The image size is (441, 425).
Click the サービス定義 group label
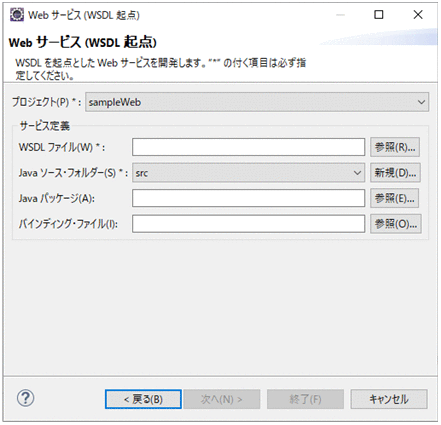(45, 126)
